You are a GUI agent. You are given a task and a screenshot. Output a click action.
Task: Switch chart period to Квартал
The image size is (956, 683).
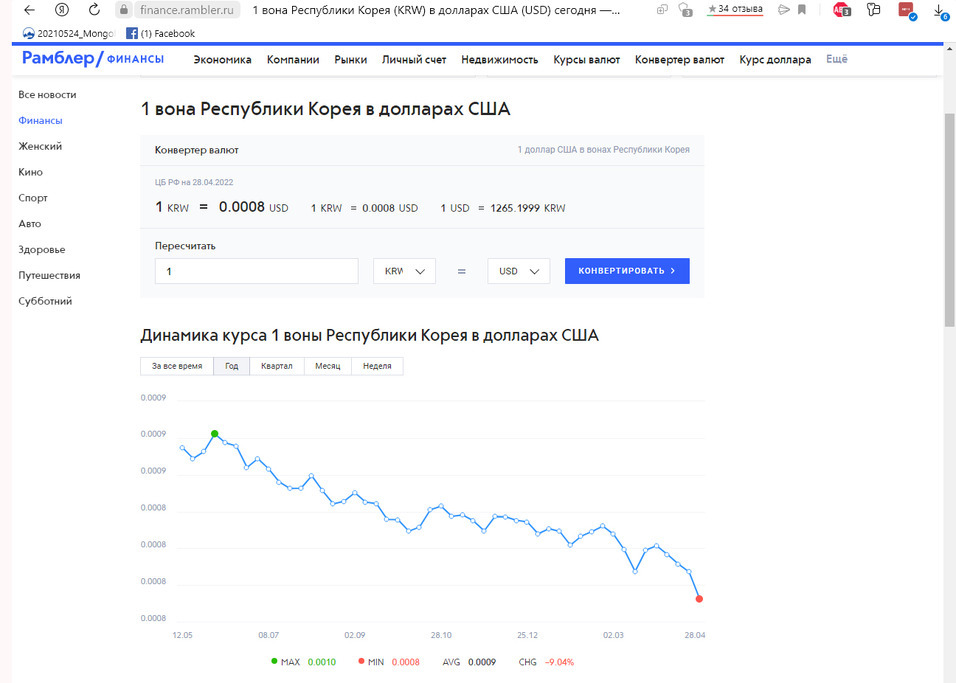[x=276, y=366]
